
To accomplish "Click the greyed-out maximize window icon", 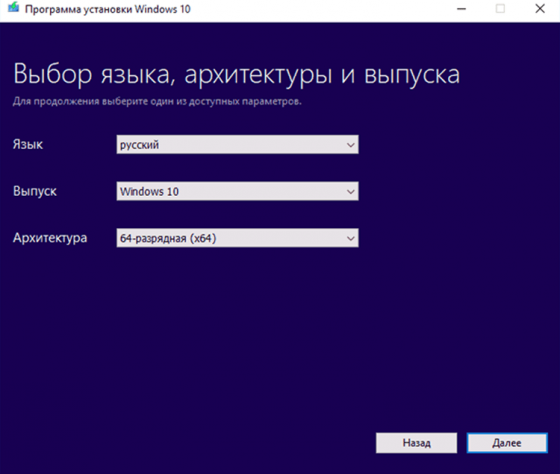I will coord(500,9).
